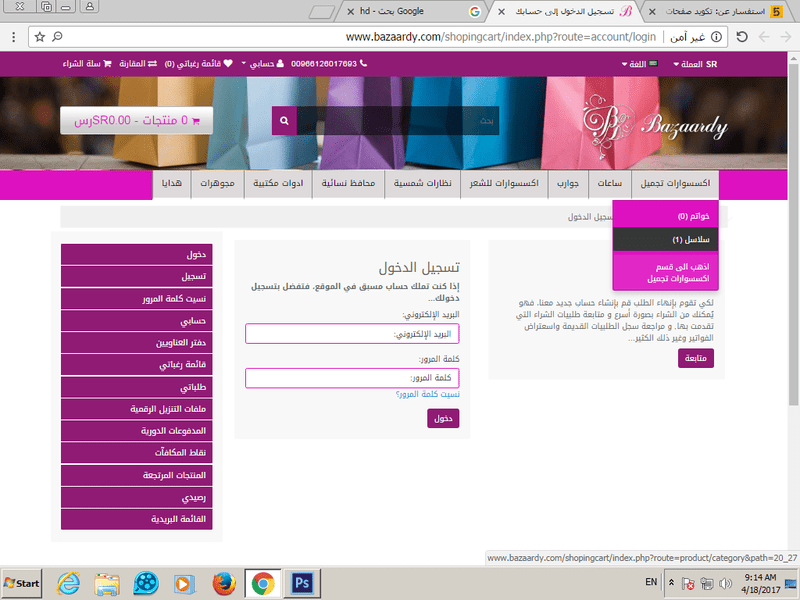Open قائمة رغباتي (0) in top bar

198,64
